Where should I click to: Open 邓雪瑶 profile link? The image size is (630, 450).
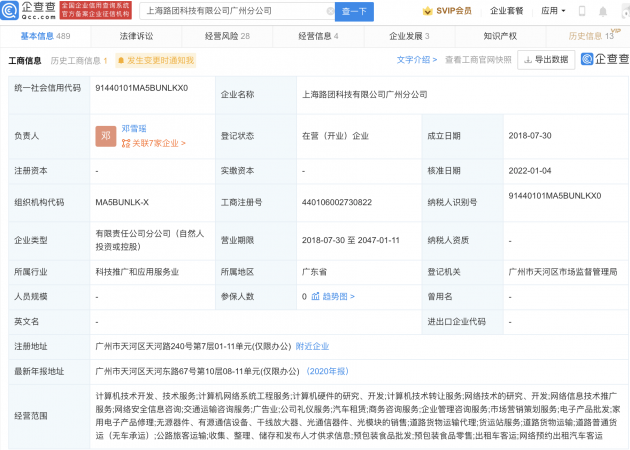(134, 129)
